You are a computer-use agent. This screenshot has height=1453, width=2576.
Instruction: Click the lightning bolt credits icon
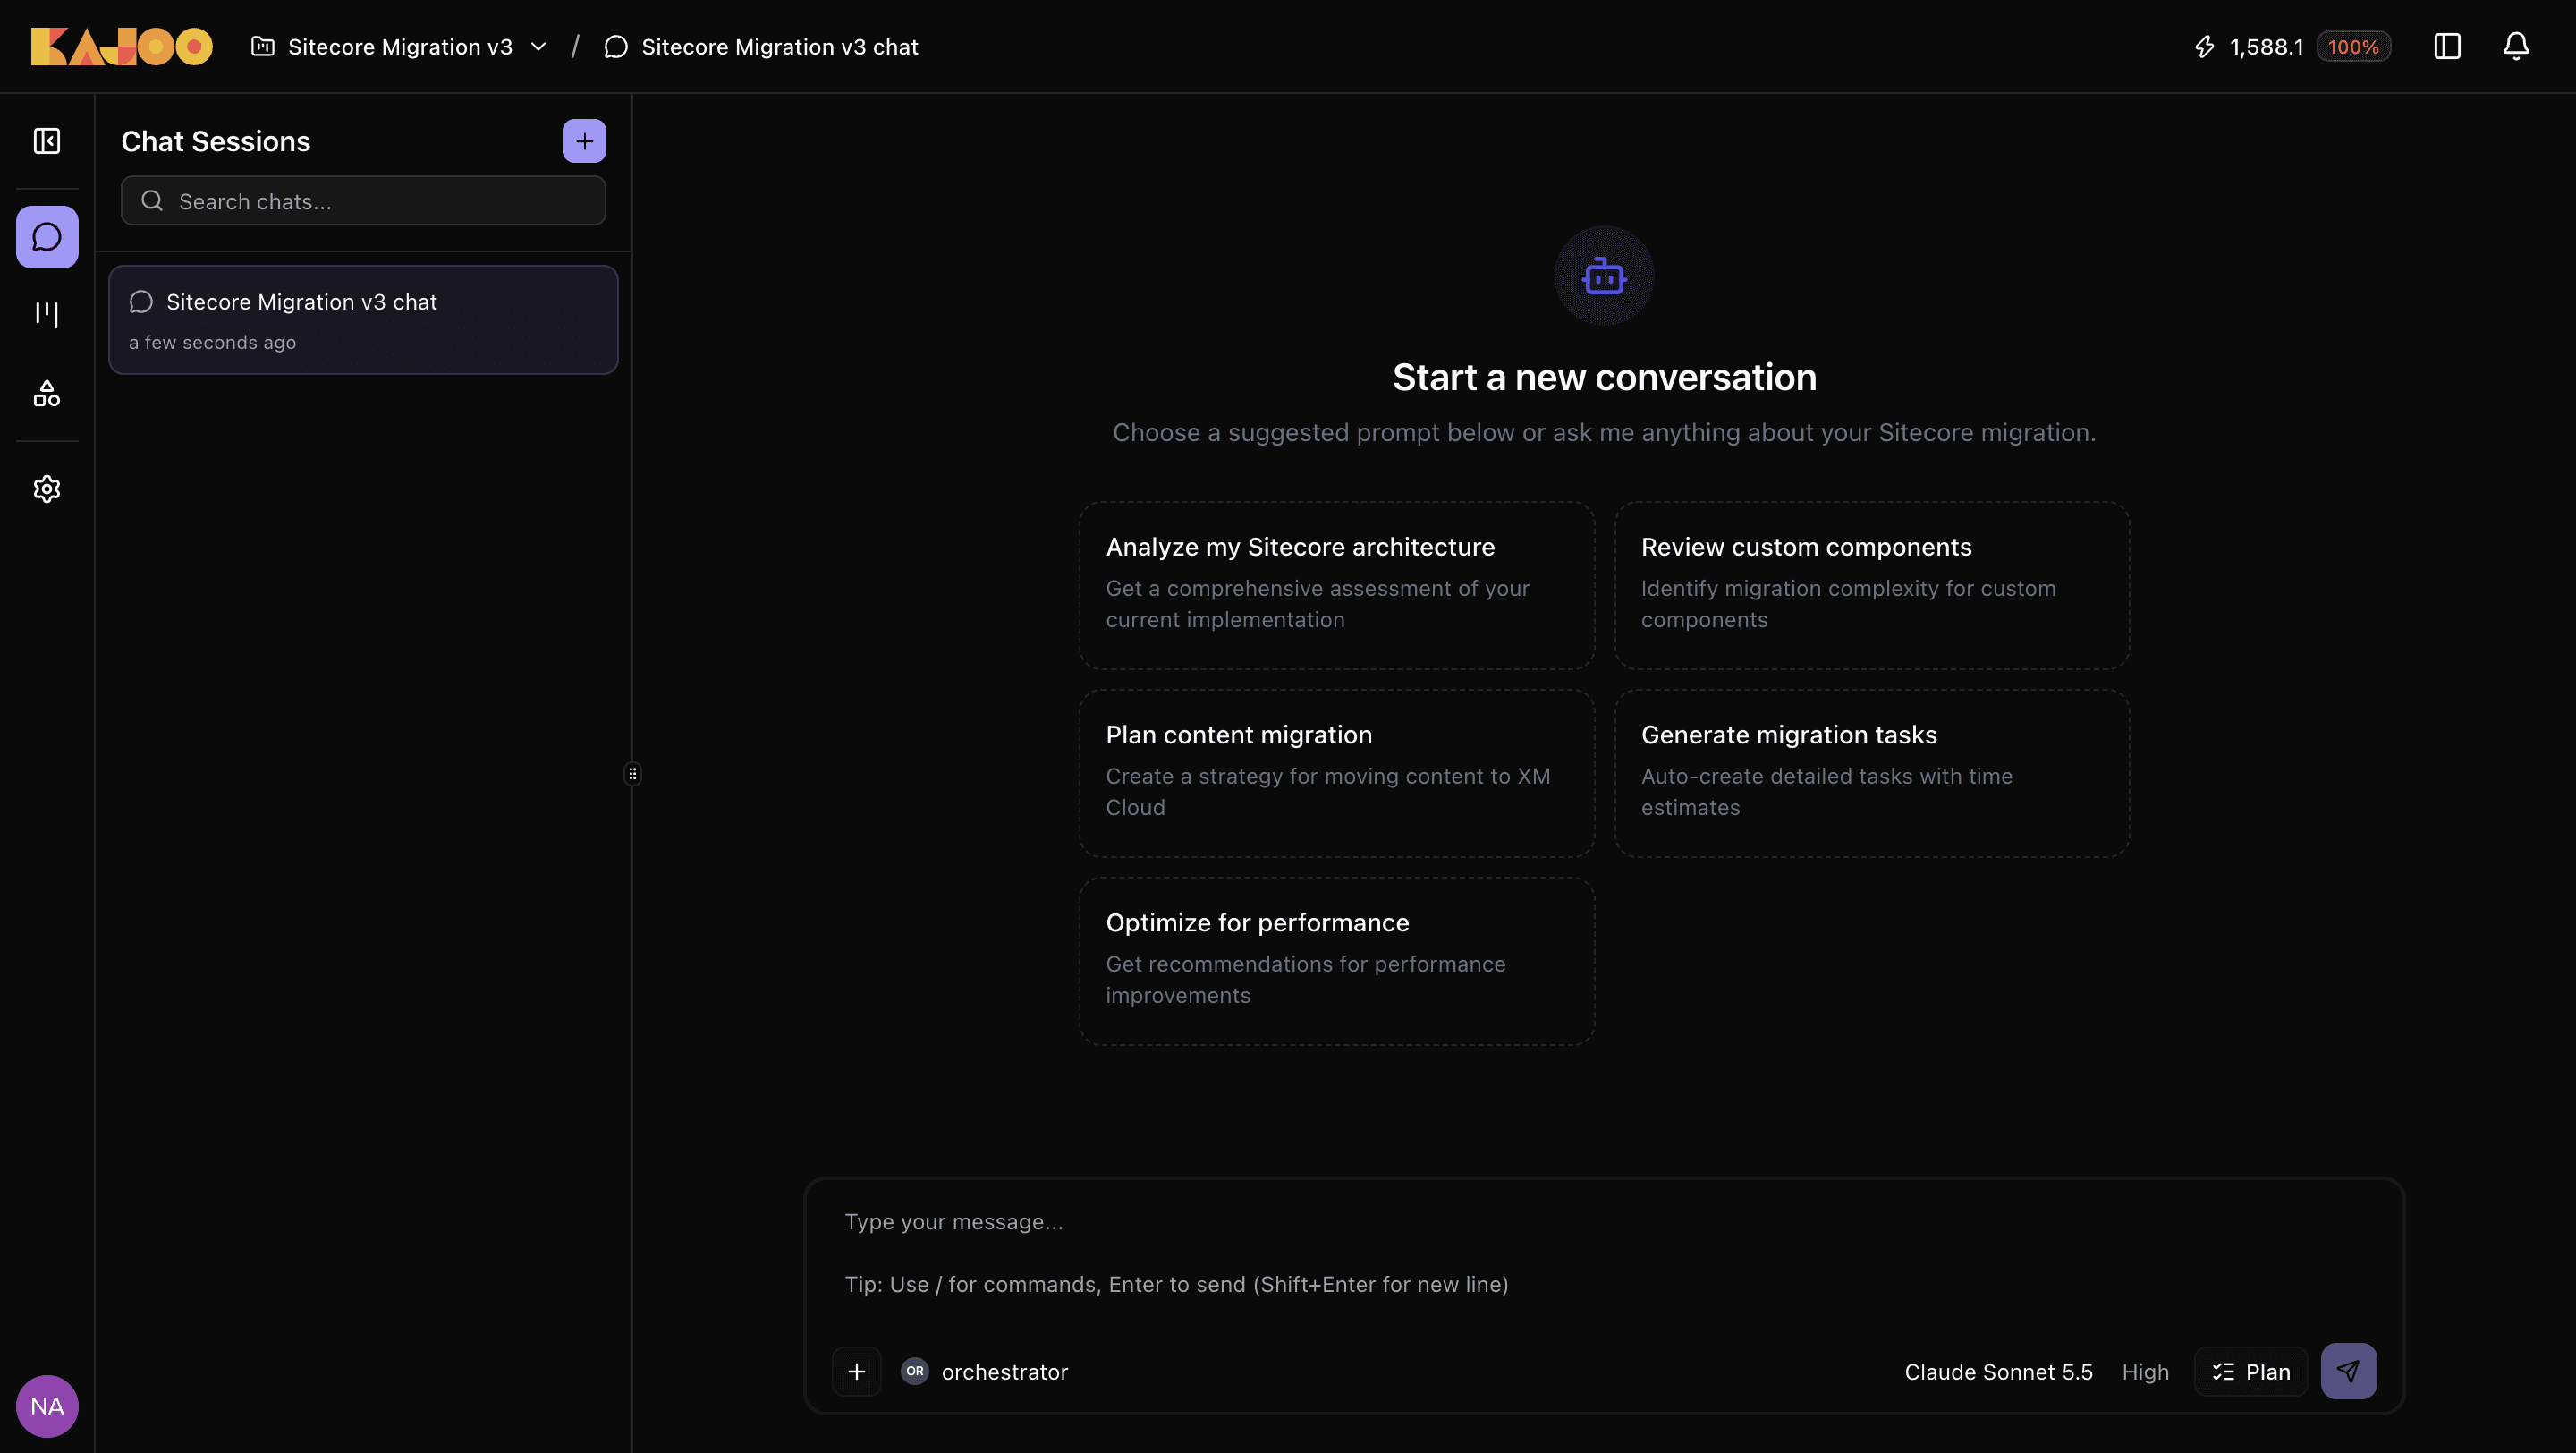(2204, 47)
